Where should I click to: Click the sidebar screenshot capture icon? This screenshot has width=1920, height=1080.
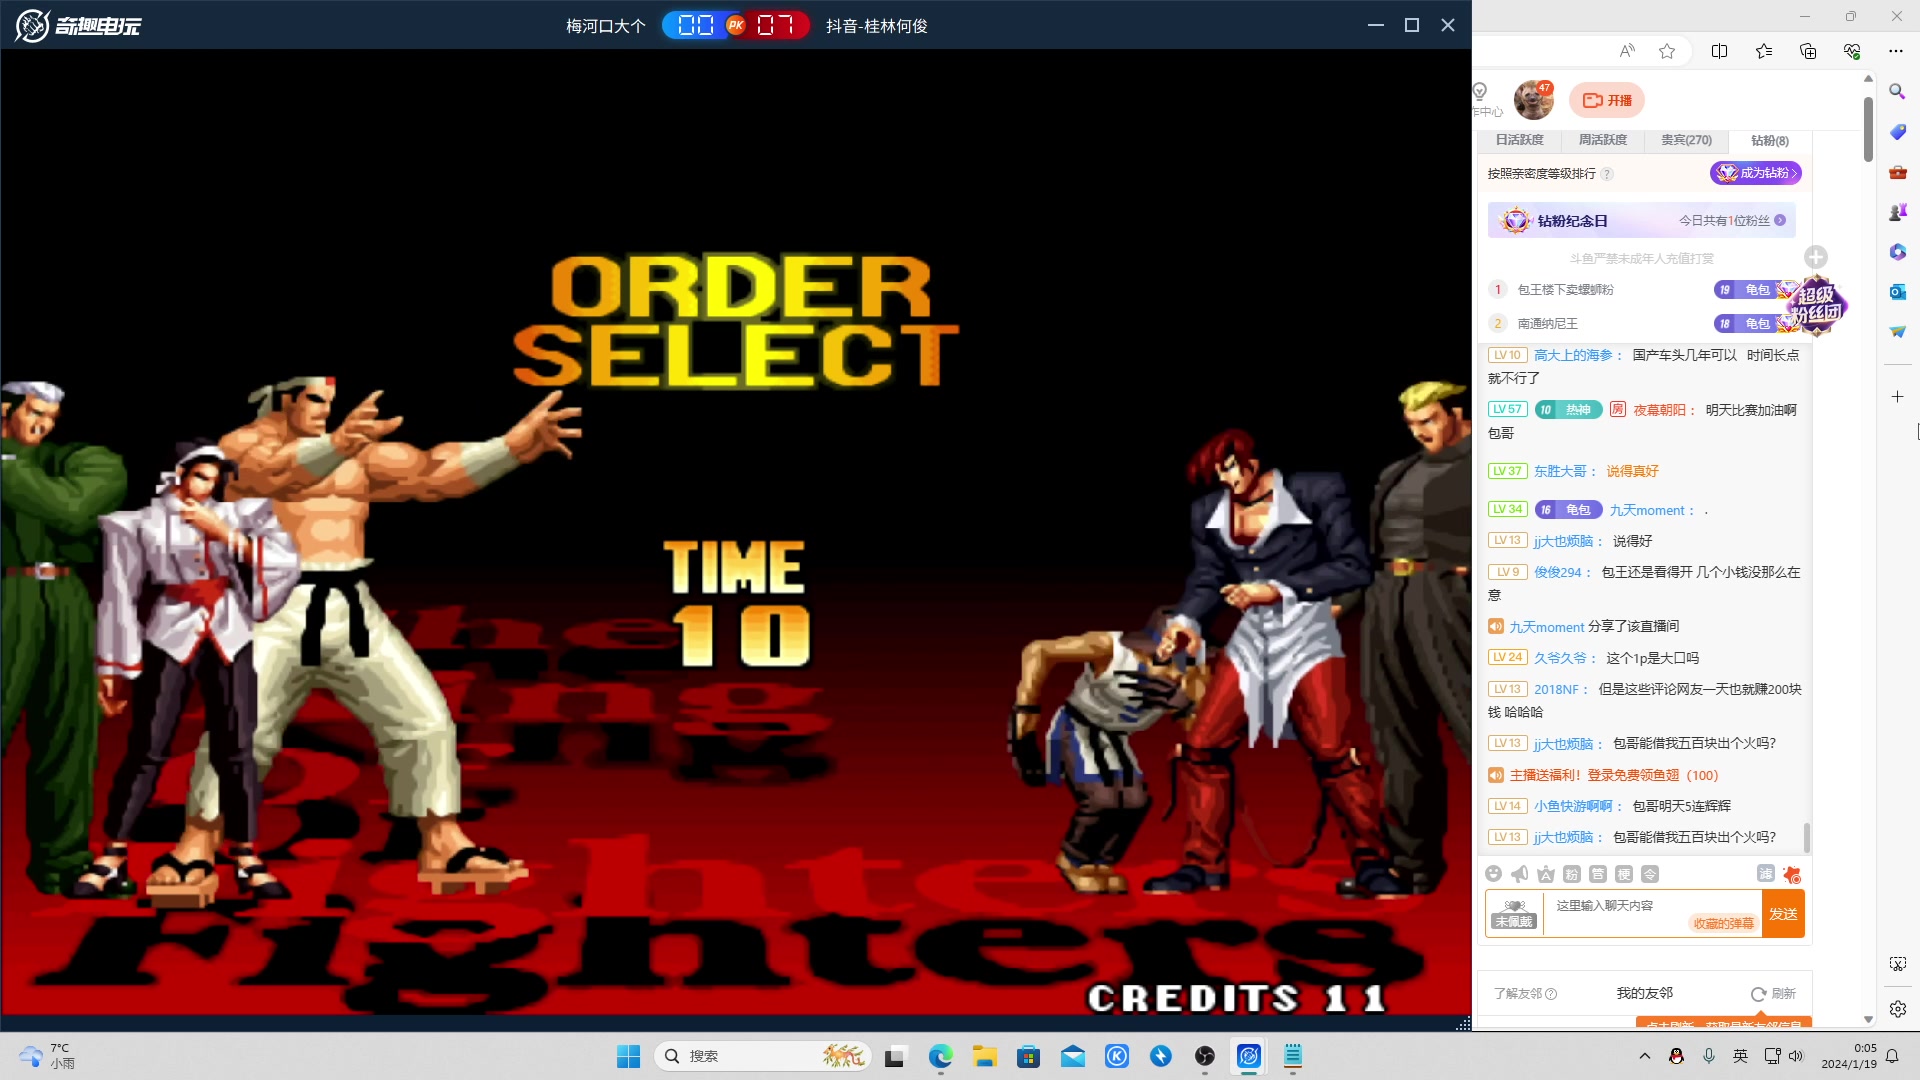tap(1897, 964)
